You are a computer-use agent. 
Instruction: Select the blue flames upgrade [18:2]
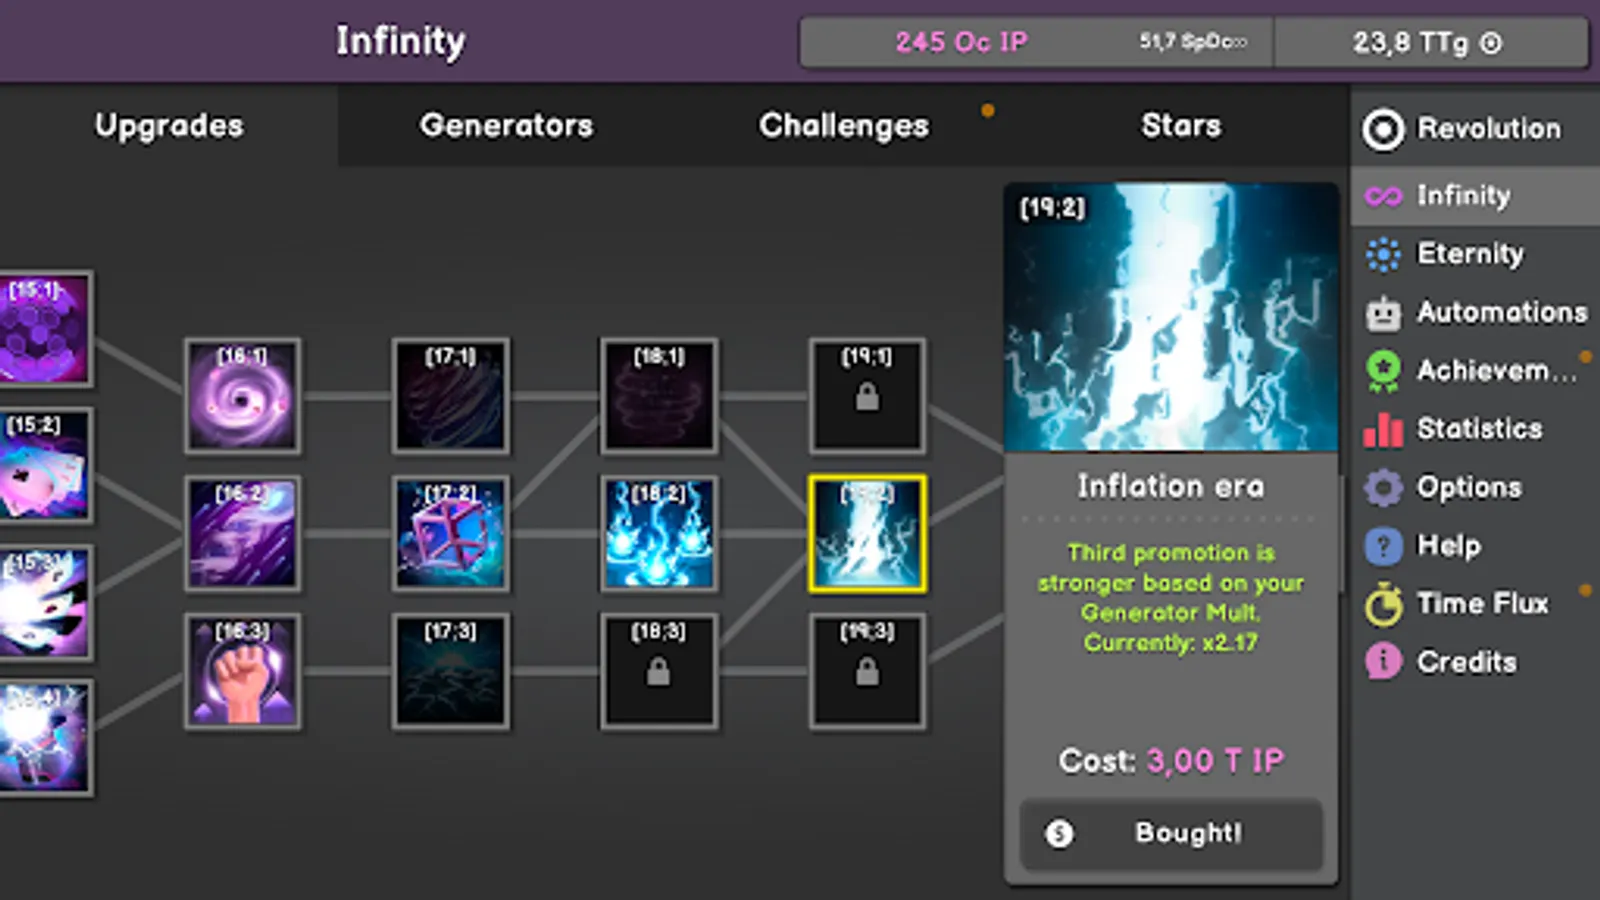(659, 532)
